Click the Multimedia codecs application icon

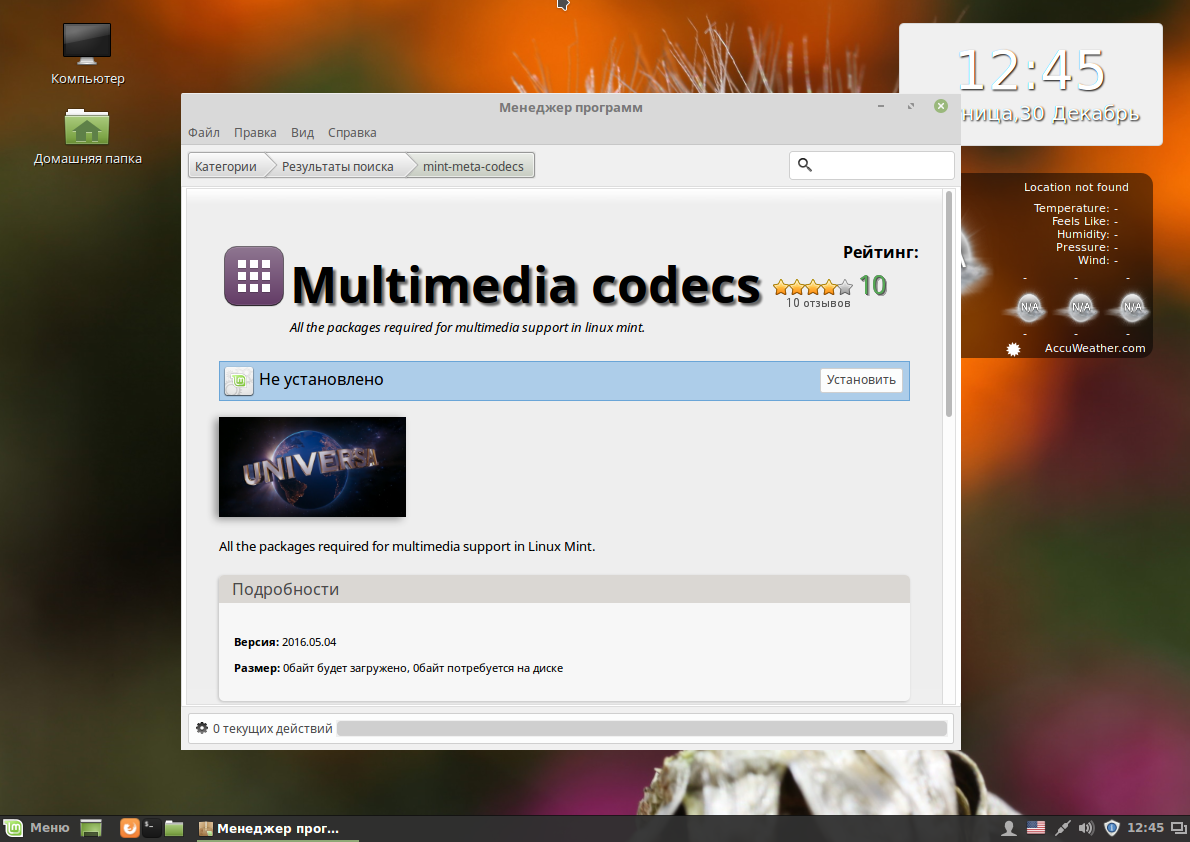pyautogui.click(x=253, y=276)
